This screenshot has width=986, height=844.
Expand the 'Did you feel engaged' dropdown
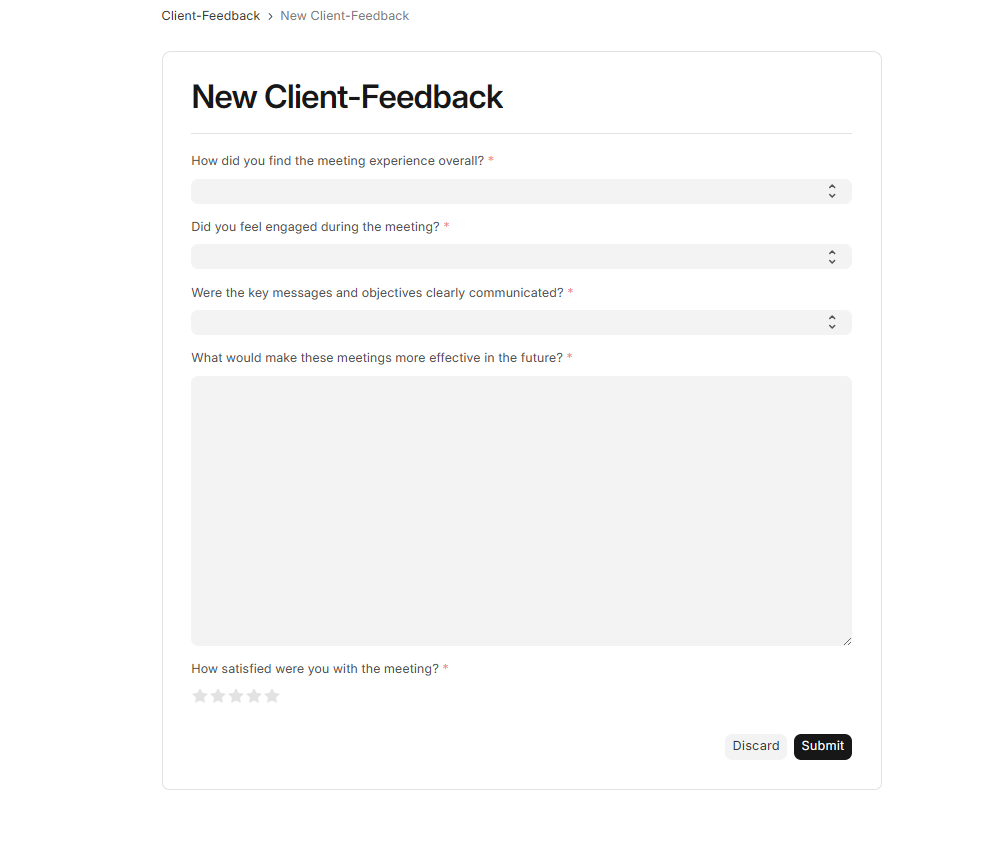tap(520, 256)
